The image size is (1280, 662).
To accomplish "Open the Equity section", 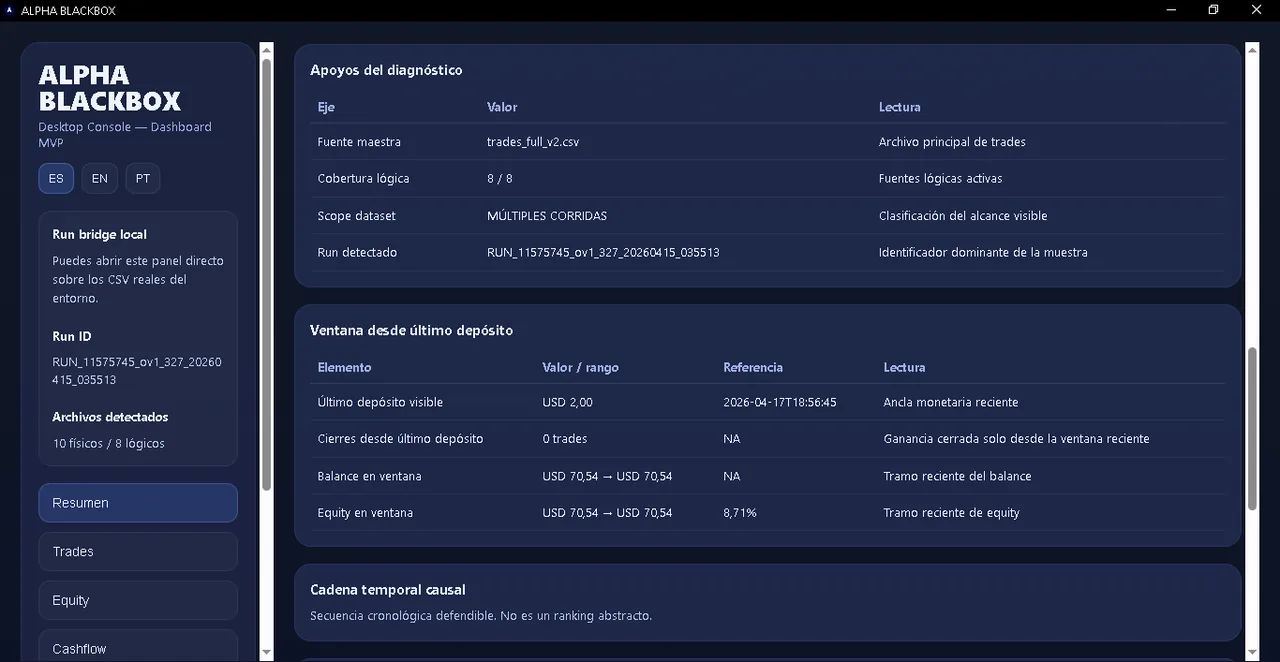I will click(x=138, y=600).
